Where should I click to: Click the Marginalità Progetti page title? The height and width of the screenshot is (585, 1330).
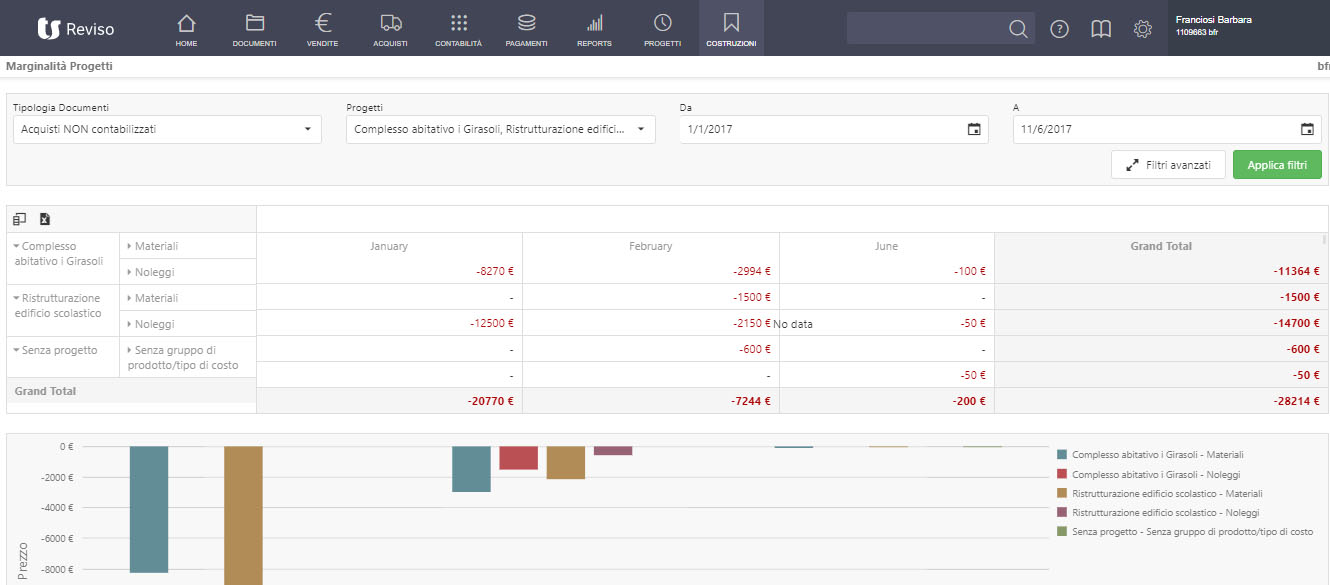coord(59,66)
